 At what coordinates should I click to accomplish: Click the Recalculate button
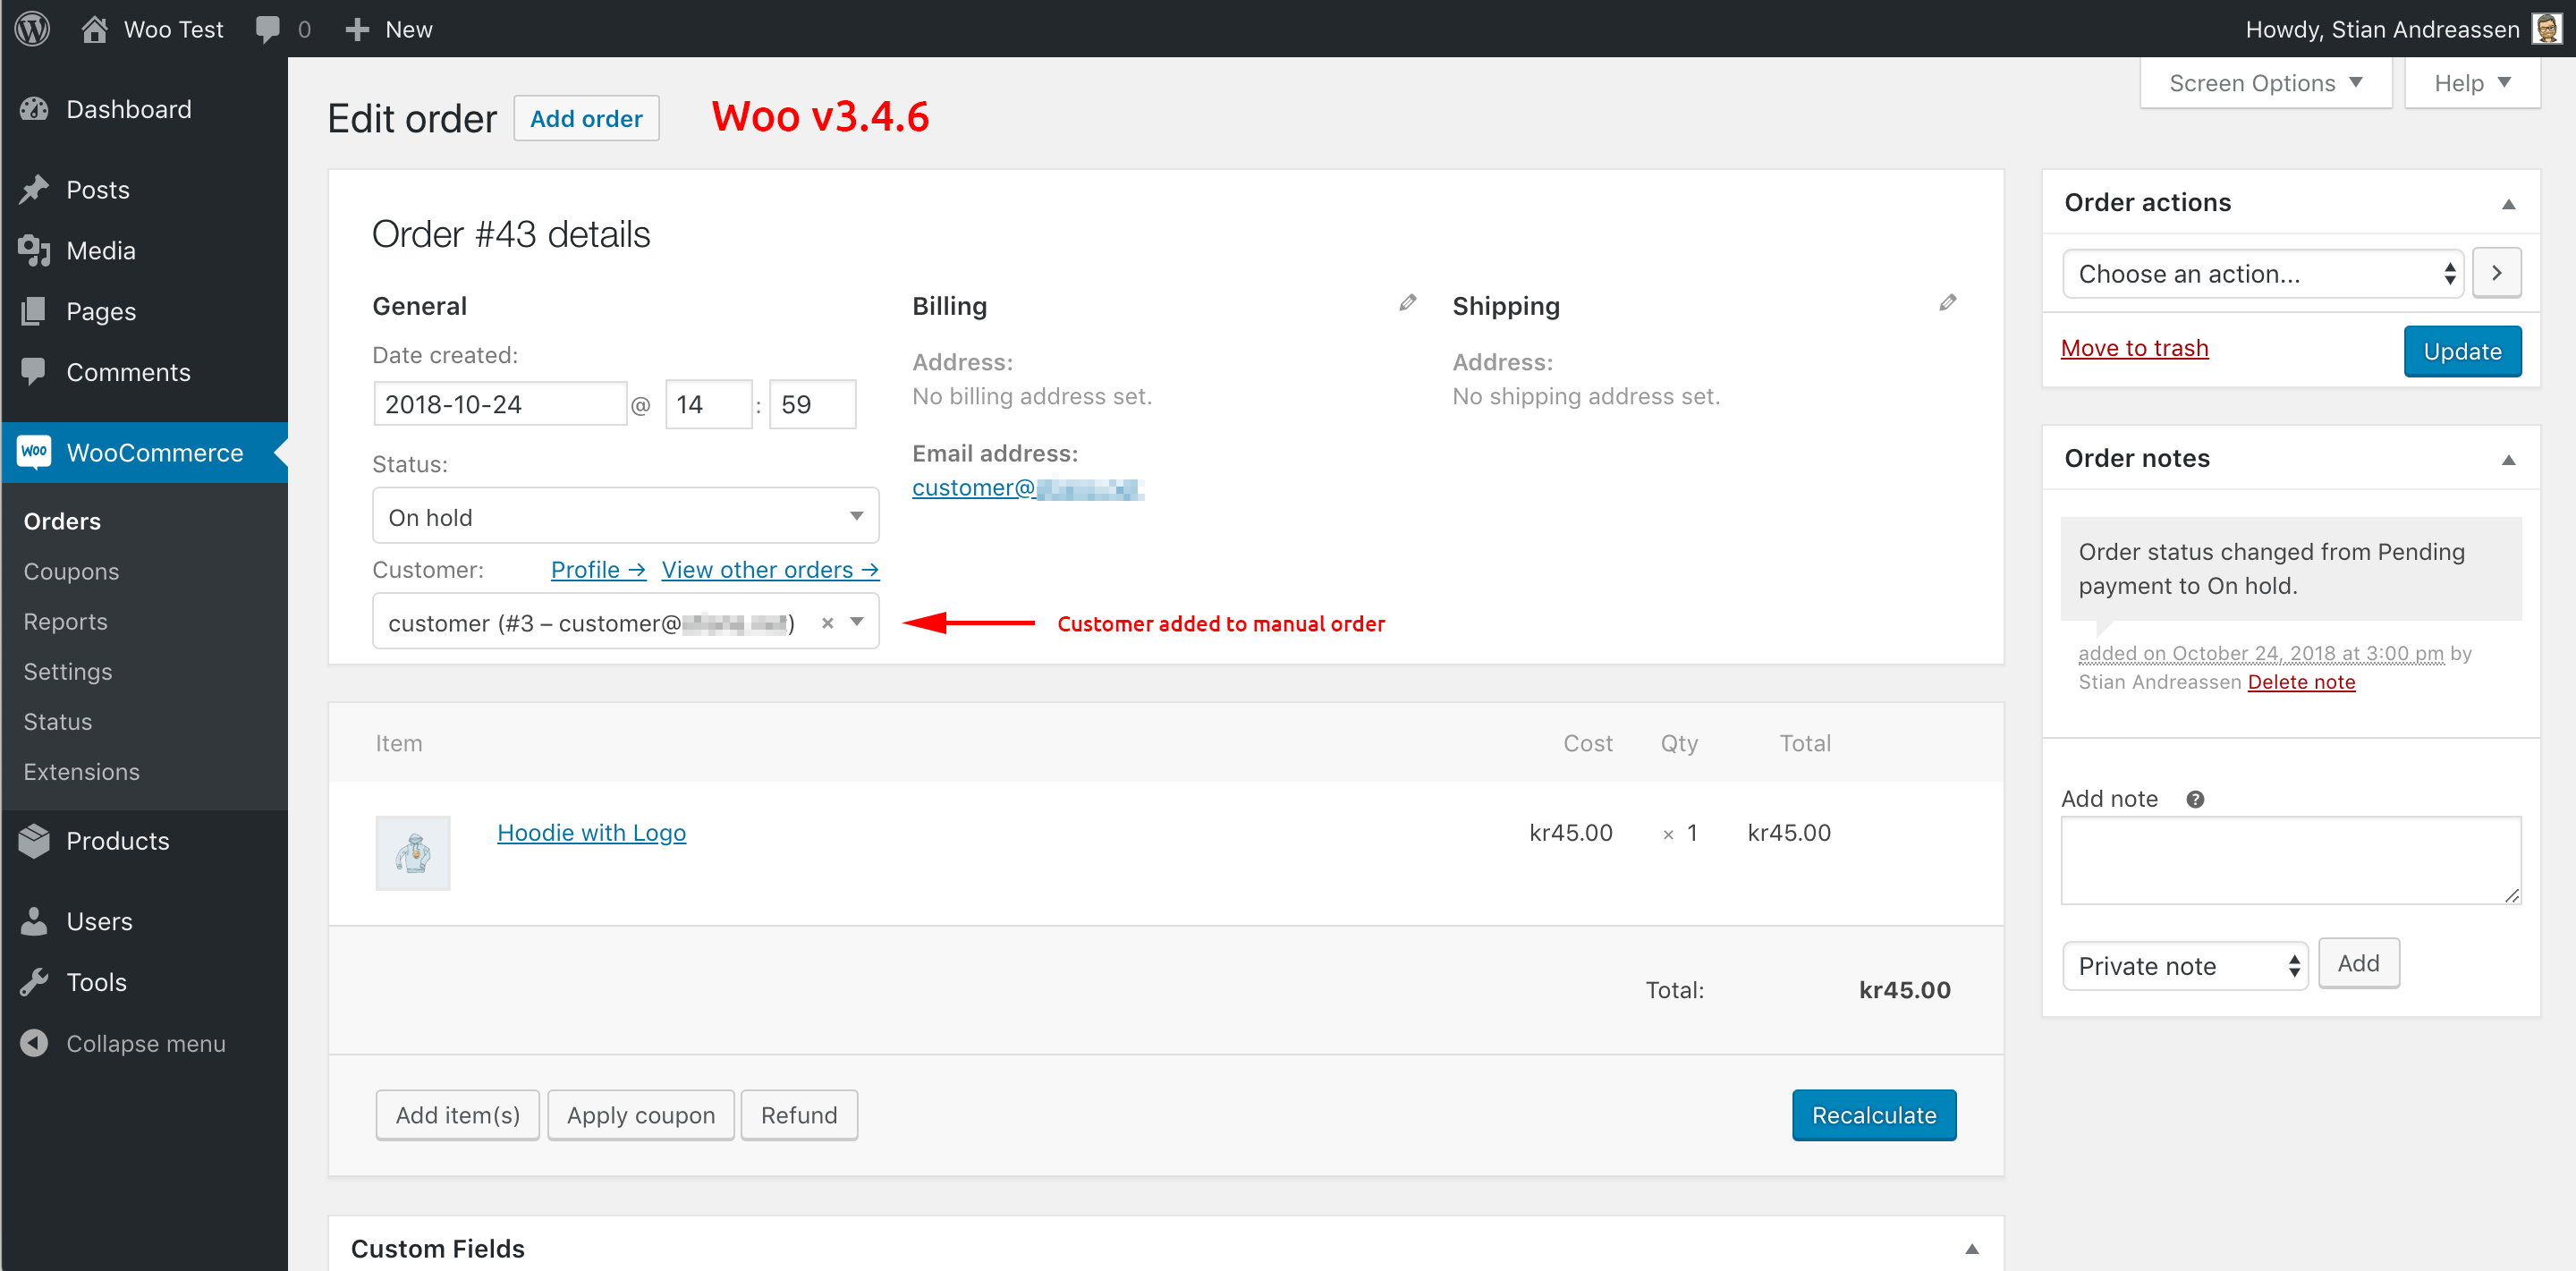[1874, 1115]
